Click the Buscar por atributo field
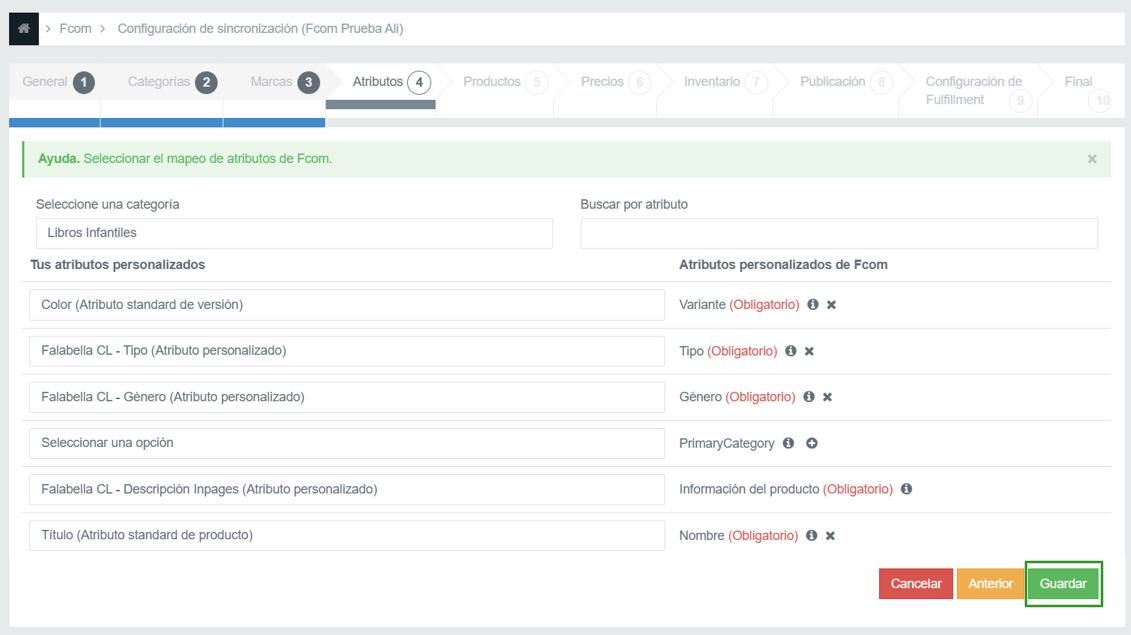 838,233
